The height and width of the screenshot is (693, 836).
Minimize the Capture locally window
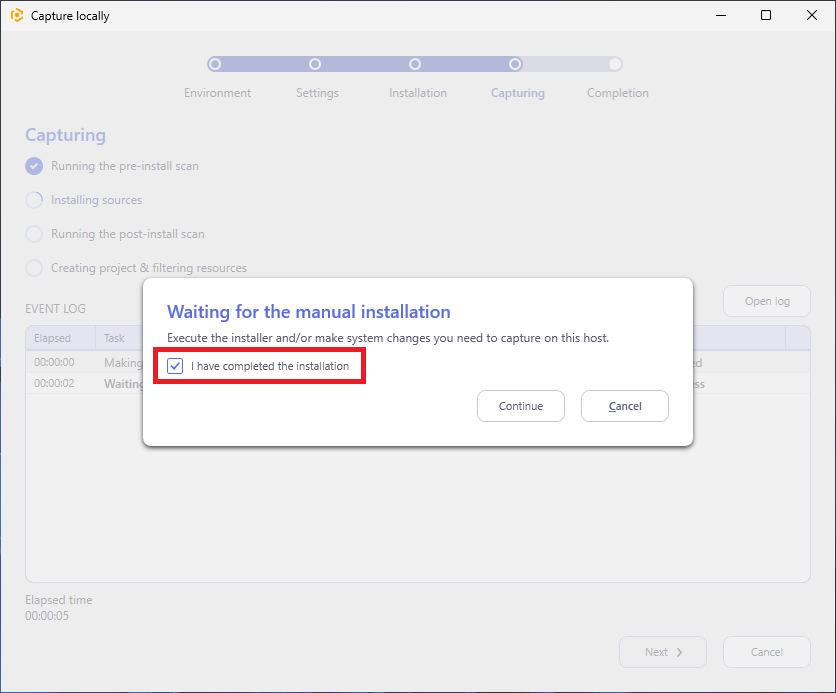pyautogui.click(x=720, y=15)
